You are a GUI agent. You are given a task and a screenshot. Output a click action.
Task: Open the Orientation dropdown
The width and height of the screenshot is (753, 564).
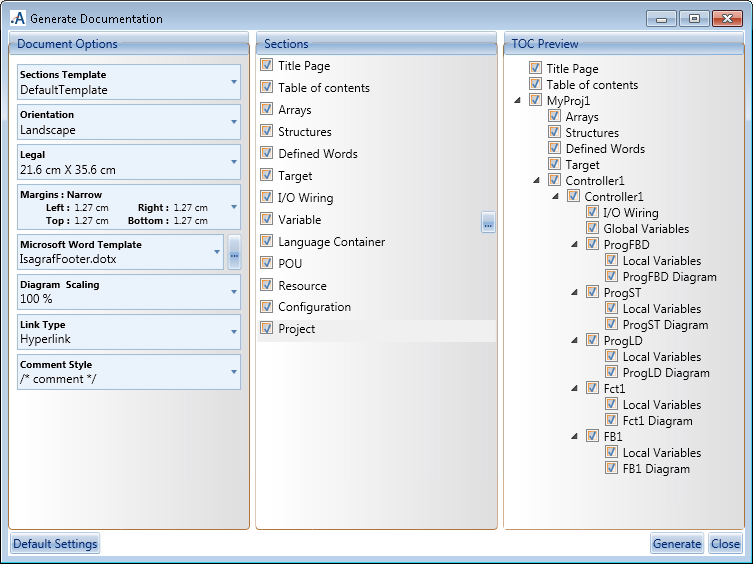point(129,122)
